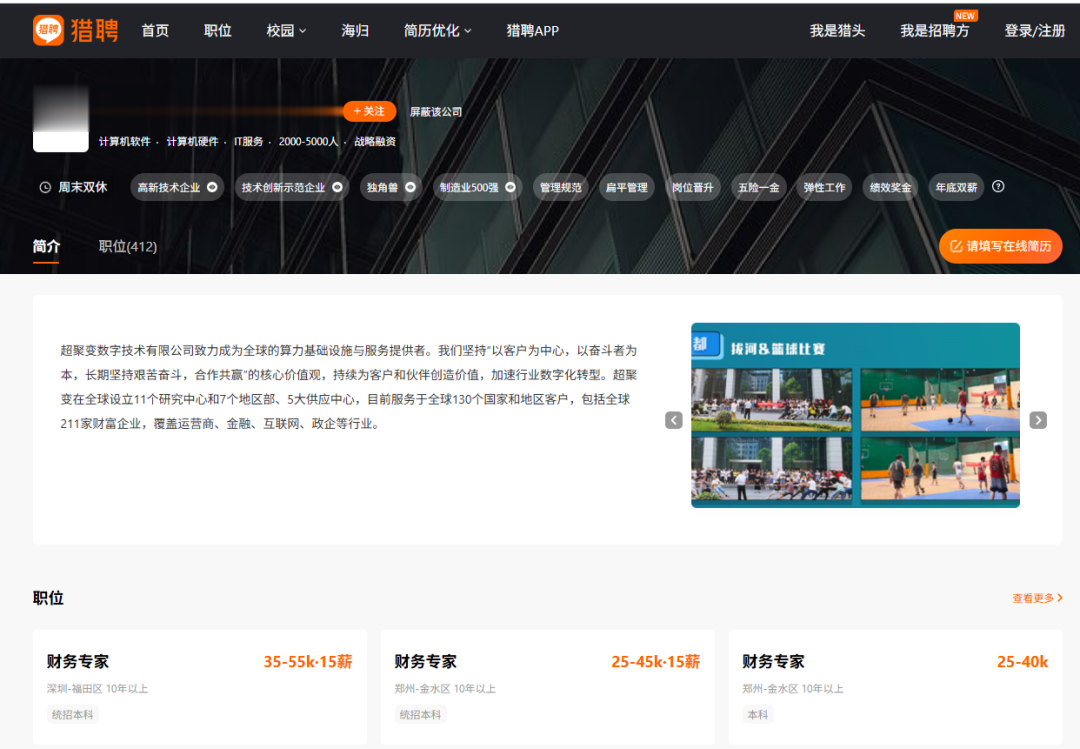Click the 查看更多 link in 职位 section

pos(1035,597)
